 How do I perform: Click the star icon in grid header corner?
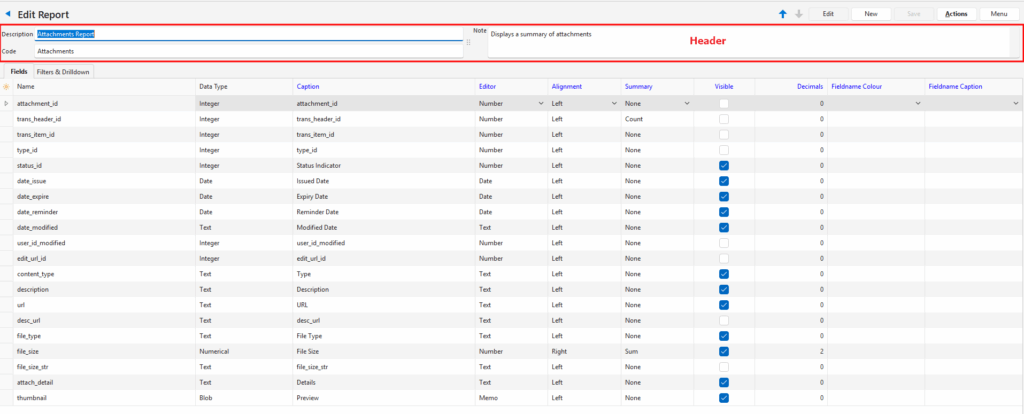point(7,87)
